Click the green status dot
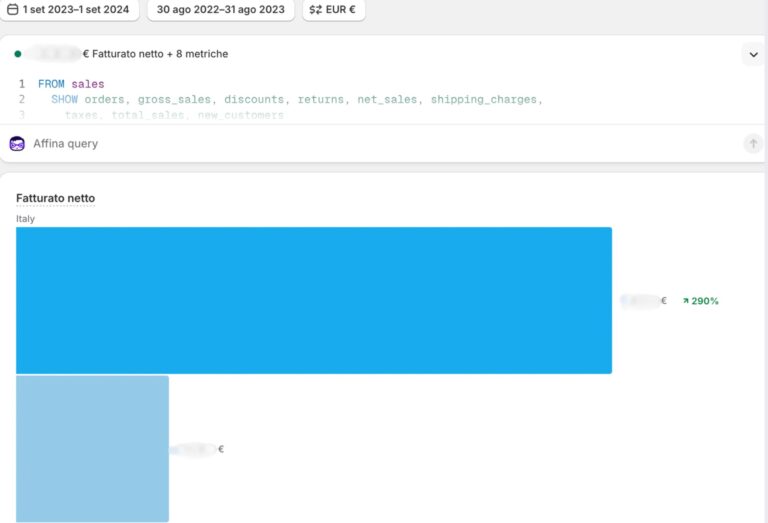 [x=18, y=54]
